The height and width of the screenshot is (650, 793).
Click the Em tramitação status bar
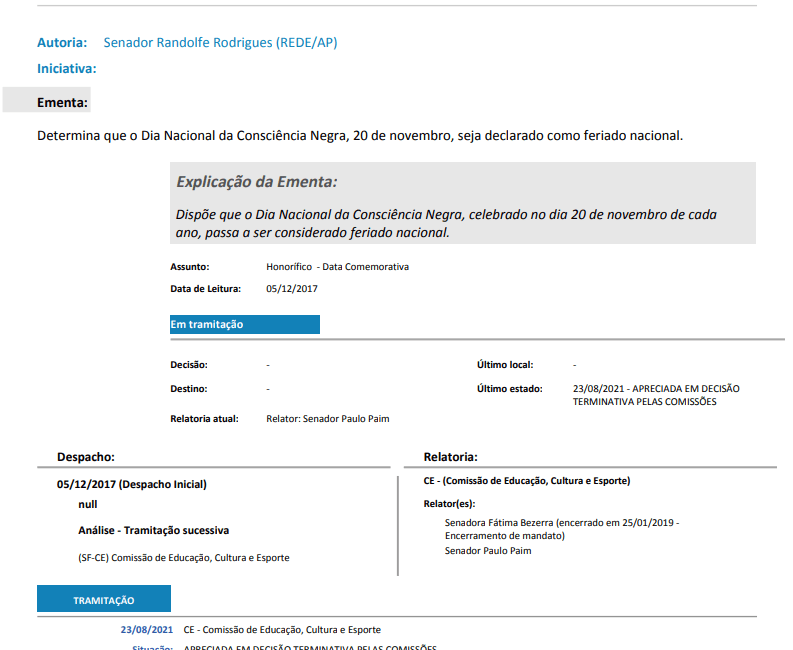[x=244, y=324]
